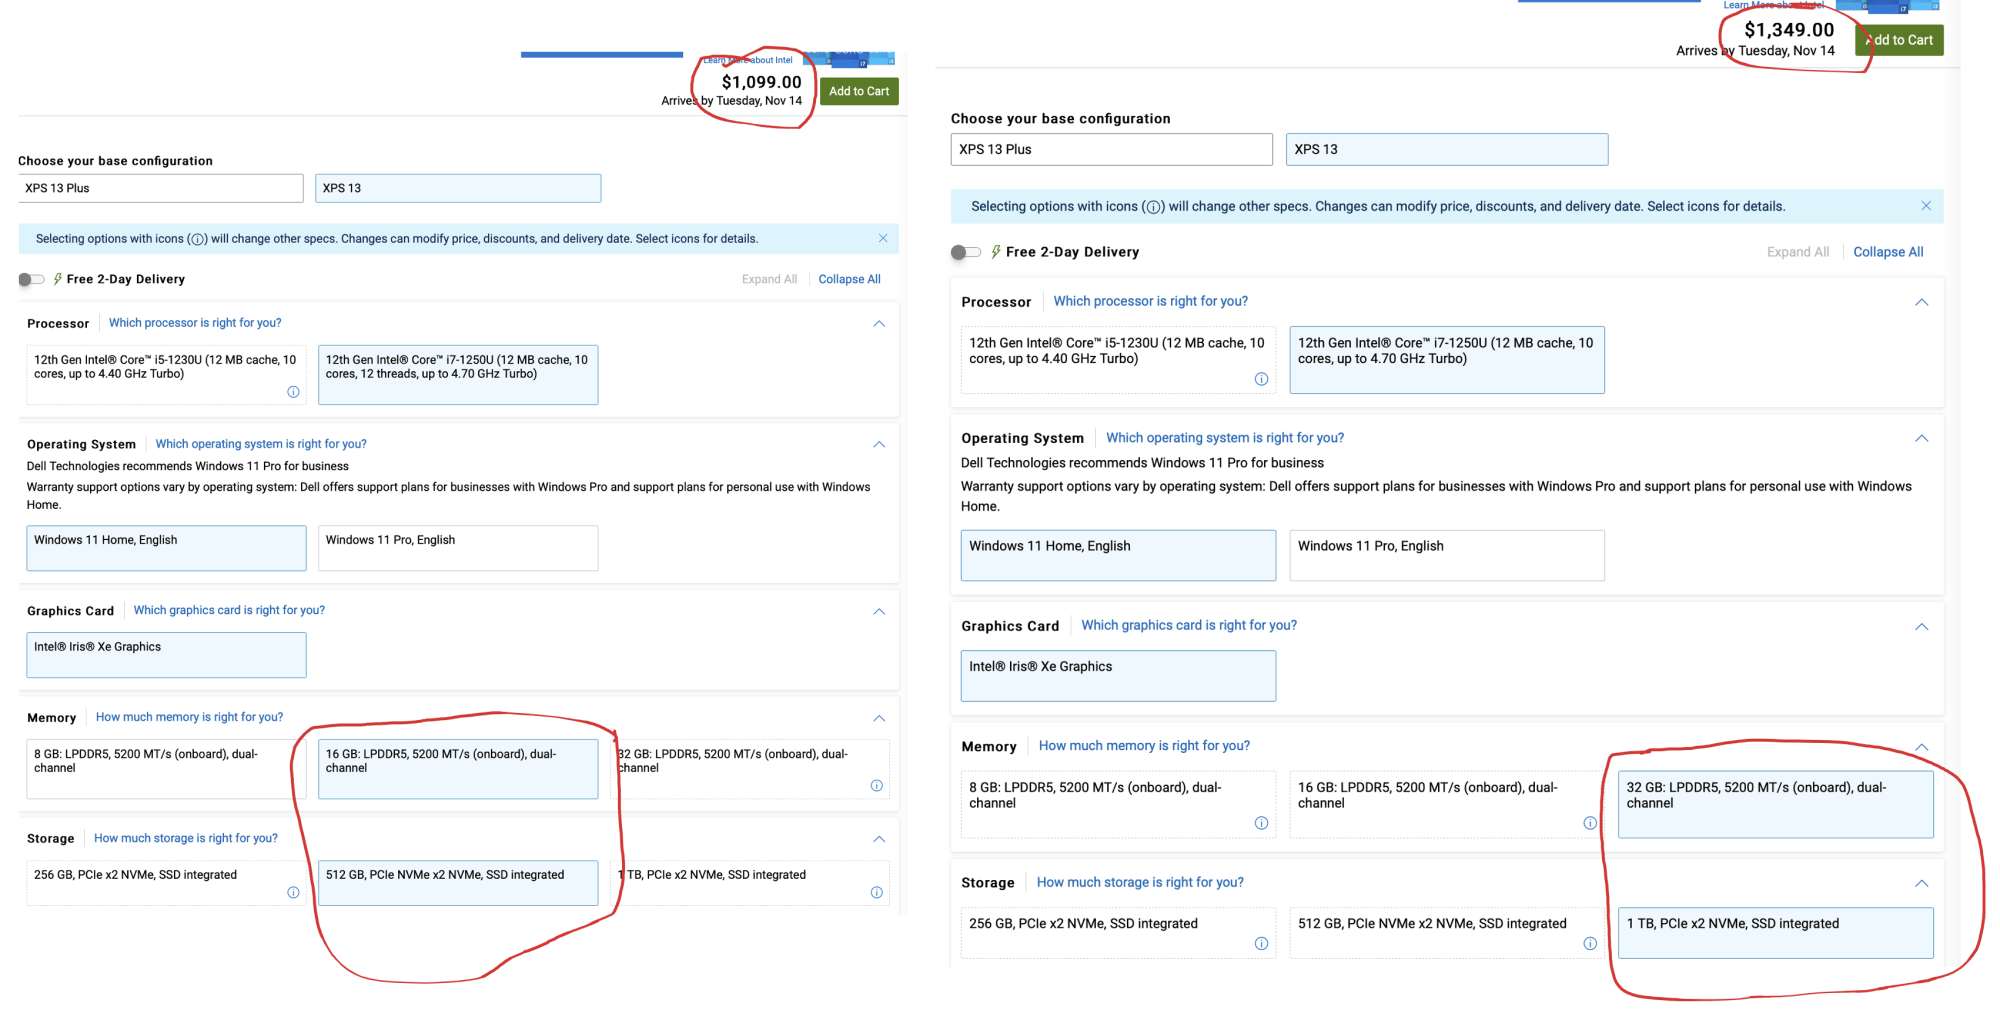Open storage help link in $1,349 configurator
Viewport: 2000px width, 1013px height.
coord(1140,882)
